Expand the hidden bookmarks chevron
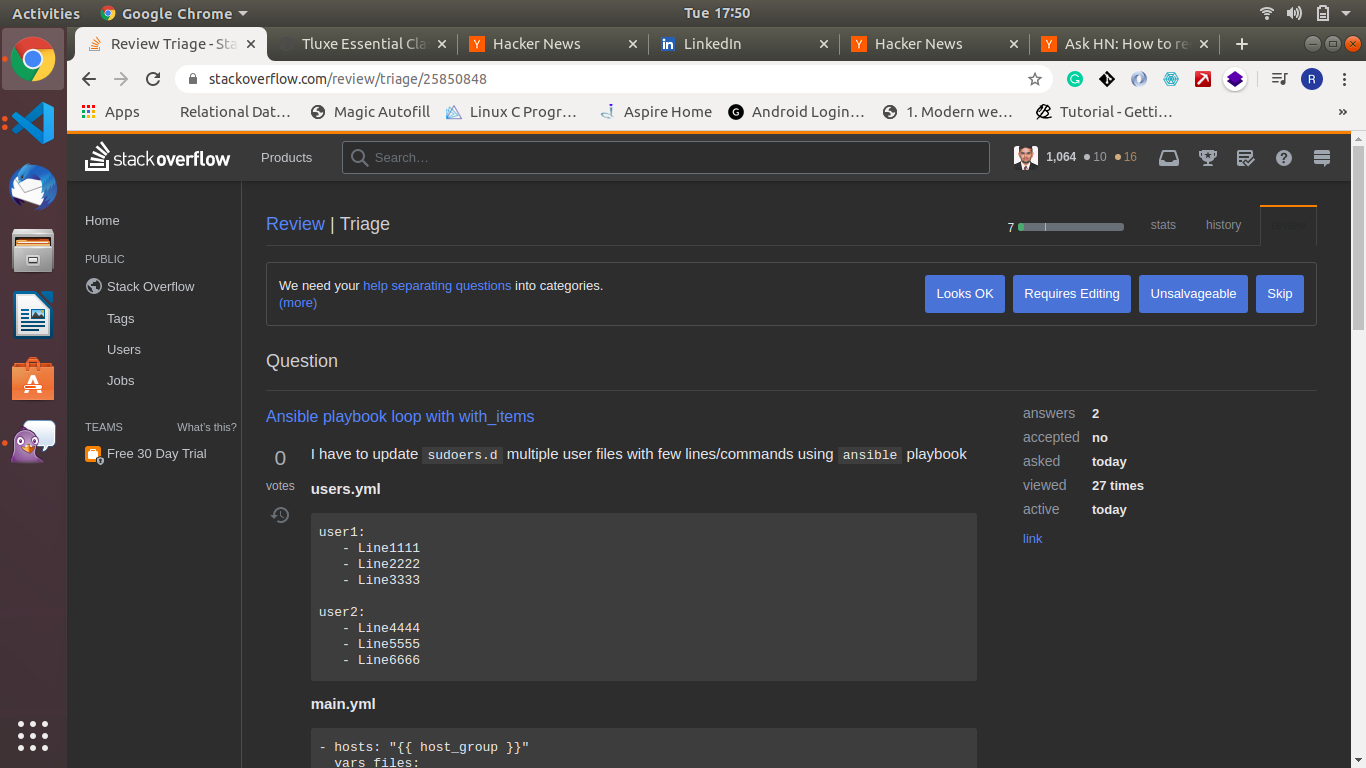 (1342, 112)
